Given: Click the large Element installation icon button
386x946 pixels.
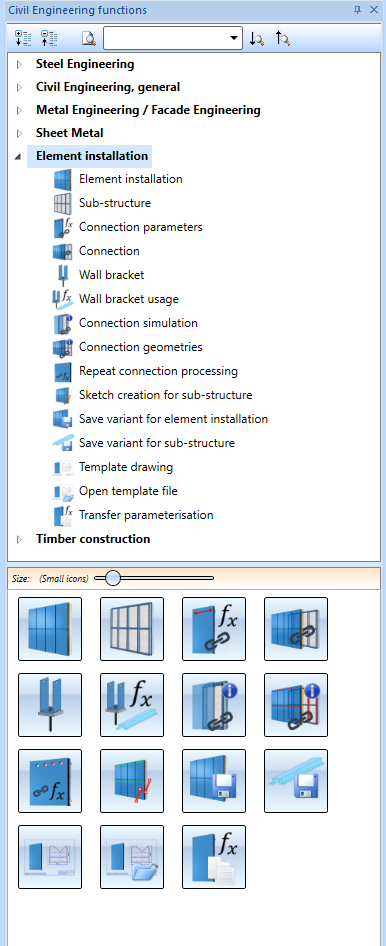Looking at the screenshot, I should [x=50, y=629].
